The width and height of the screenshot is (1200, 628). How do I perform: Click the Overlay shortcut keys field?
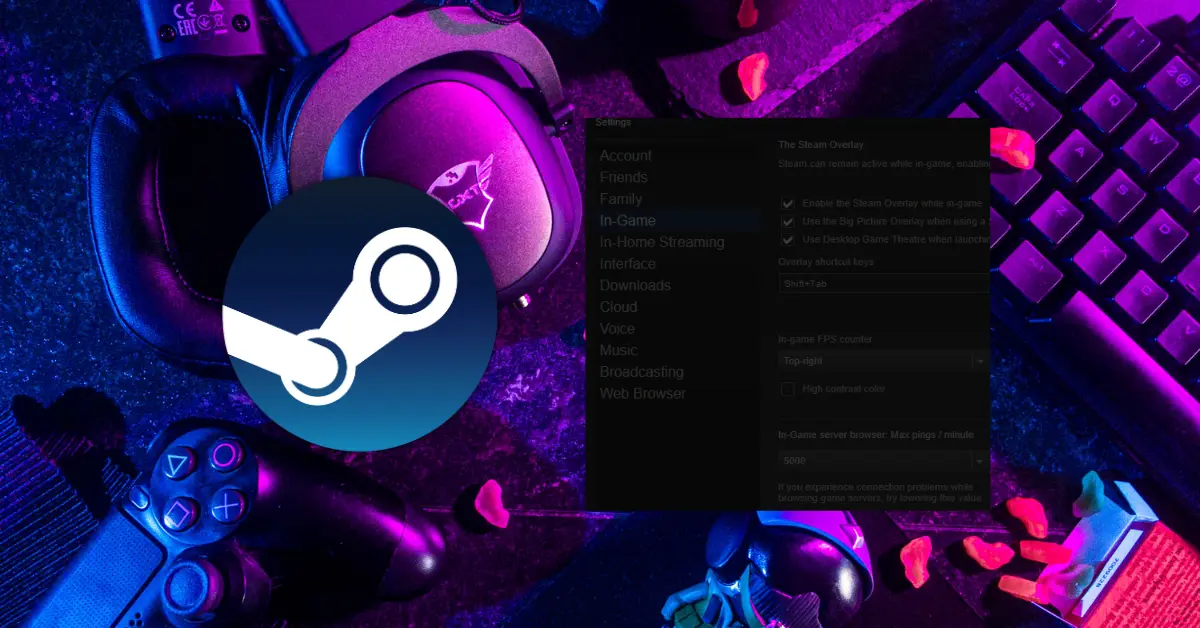click(x=880, y=283)
